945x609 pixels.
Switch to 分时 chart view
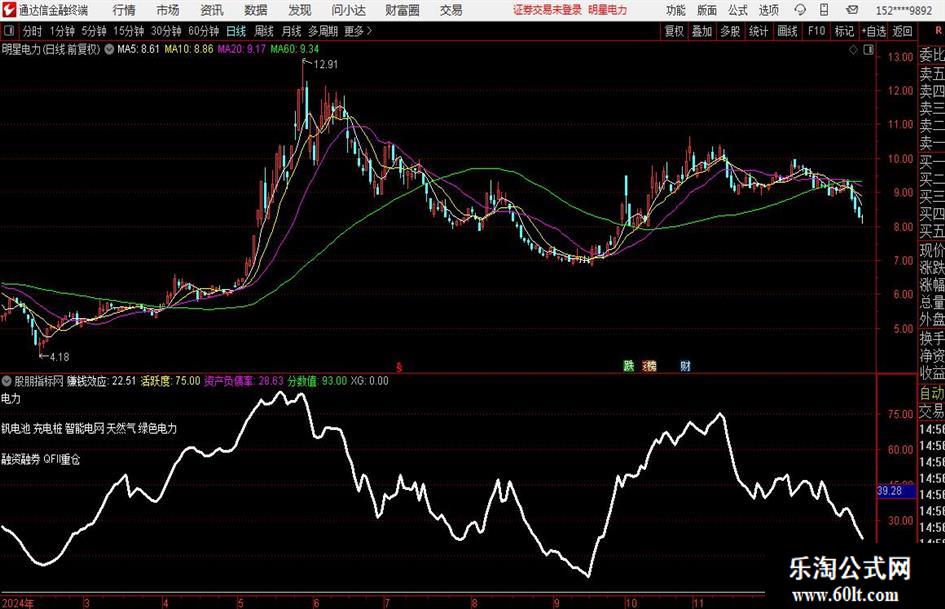pyautogui.click(x=32, y=31)
